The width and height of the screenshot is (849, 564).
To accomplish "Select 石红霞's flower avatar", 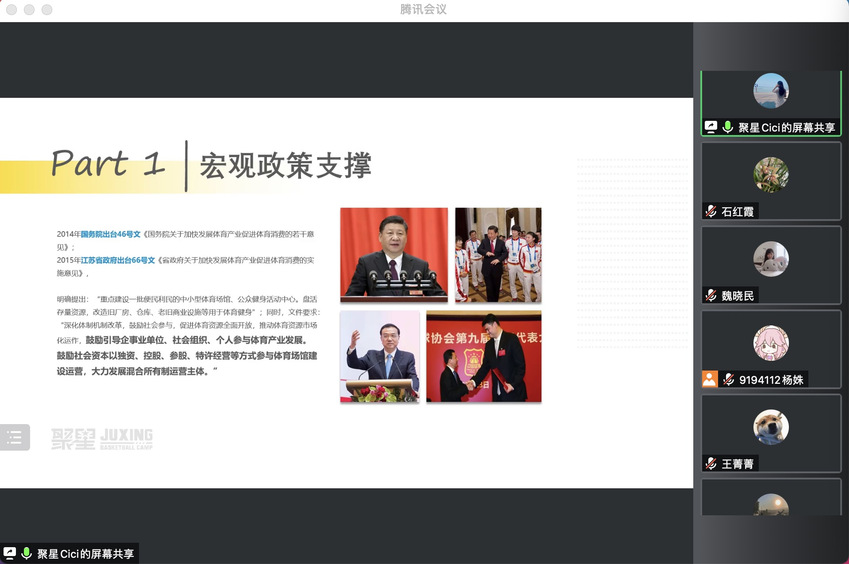I will pyautogui.click(x=771, y=175).
